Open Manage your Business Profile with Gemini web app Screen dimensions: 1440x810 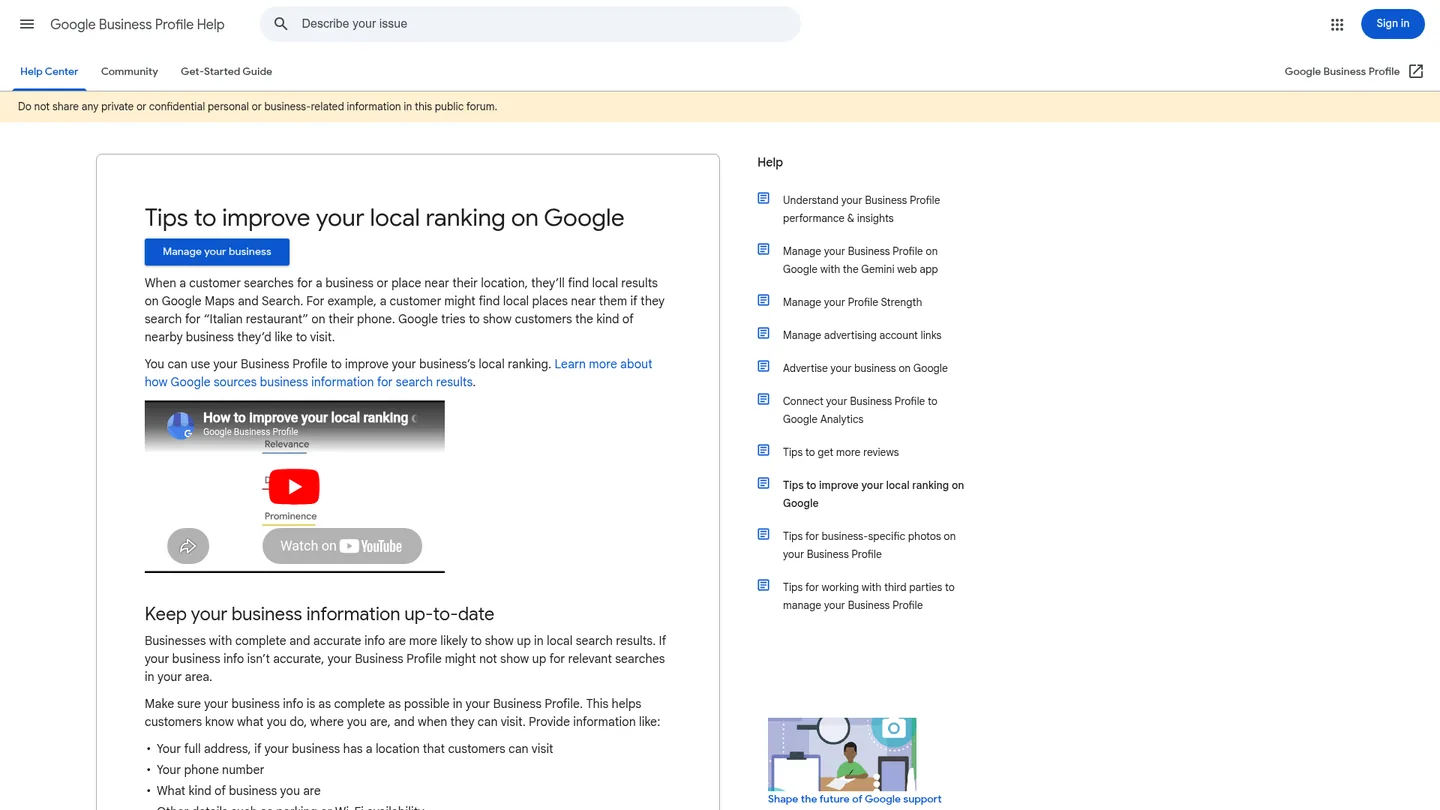pyautogui.click(x=860, y=260)
